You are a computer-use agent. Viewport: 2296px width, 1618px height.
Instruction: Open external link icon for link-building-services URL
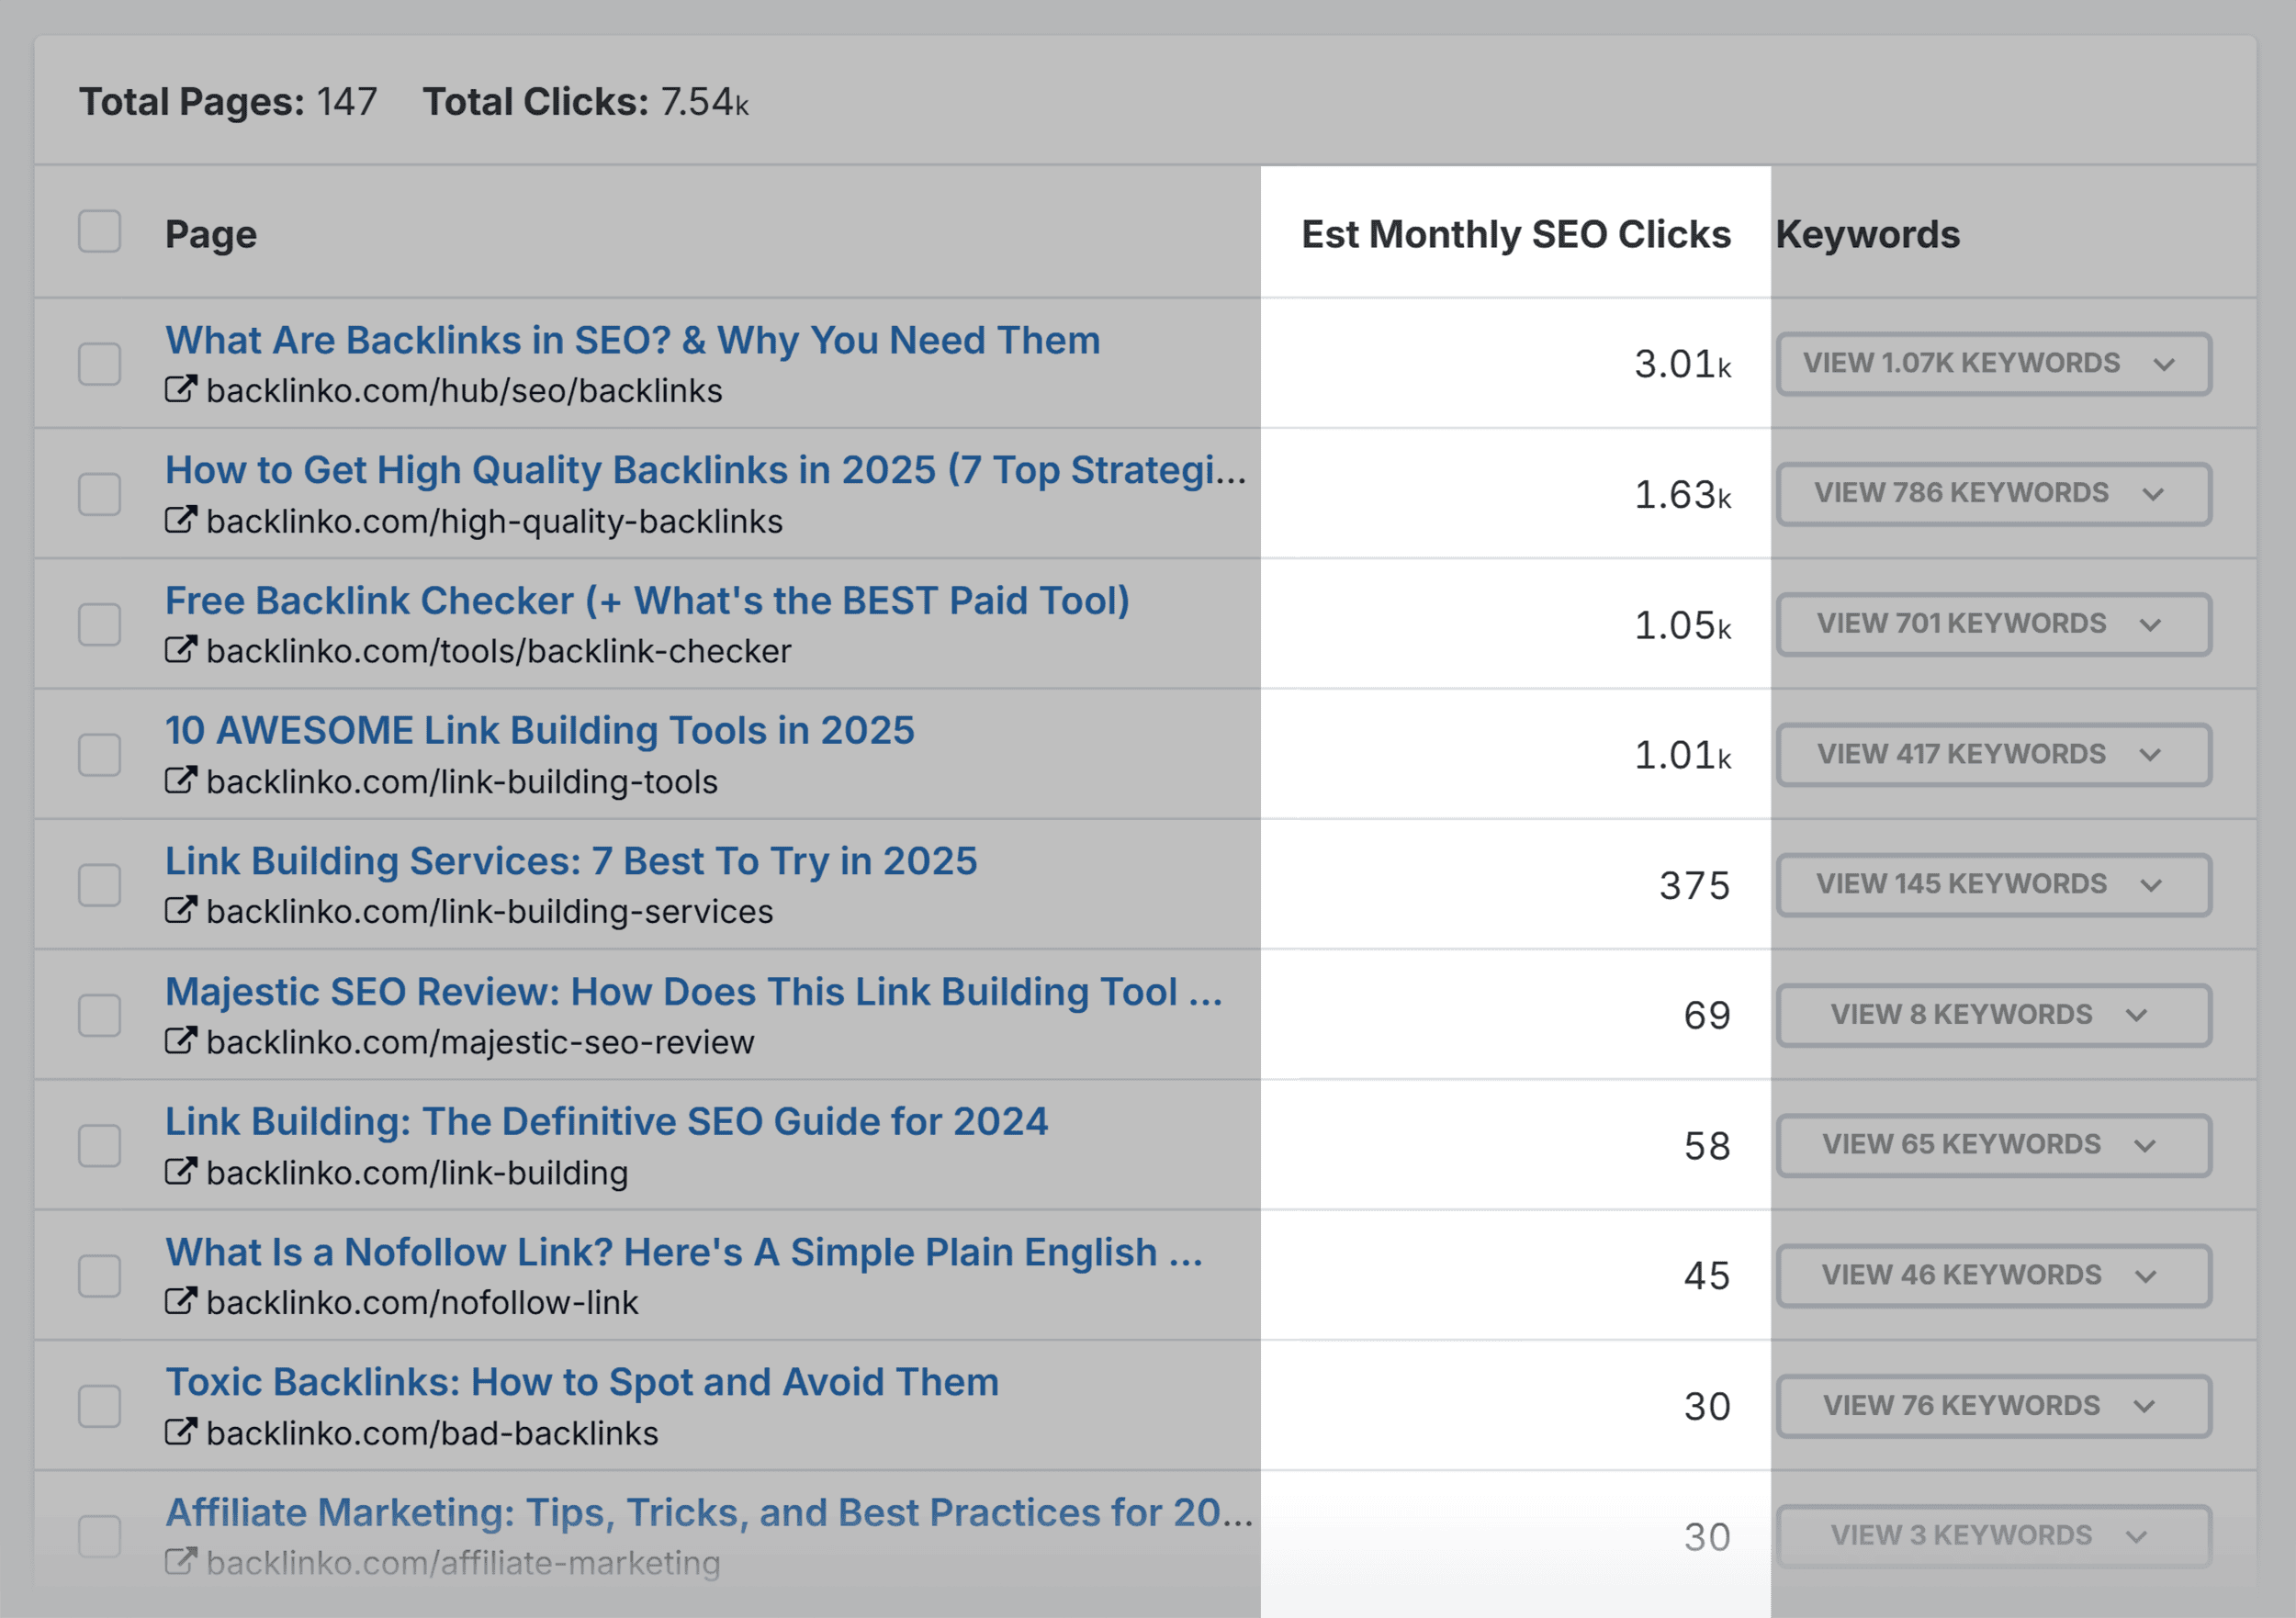(181, 911)
